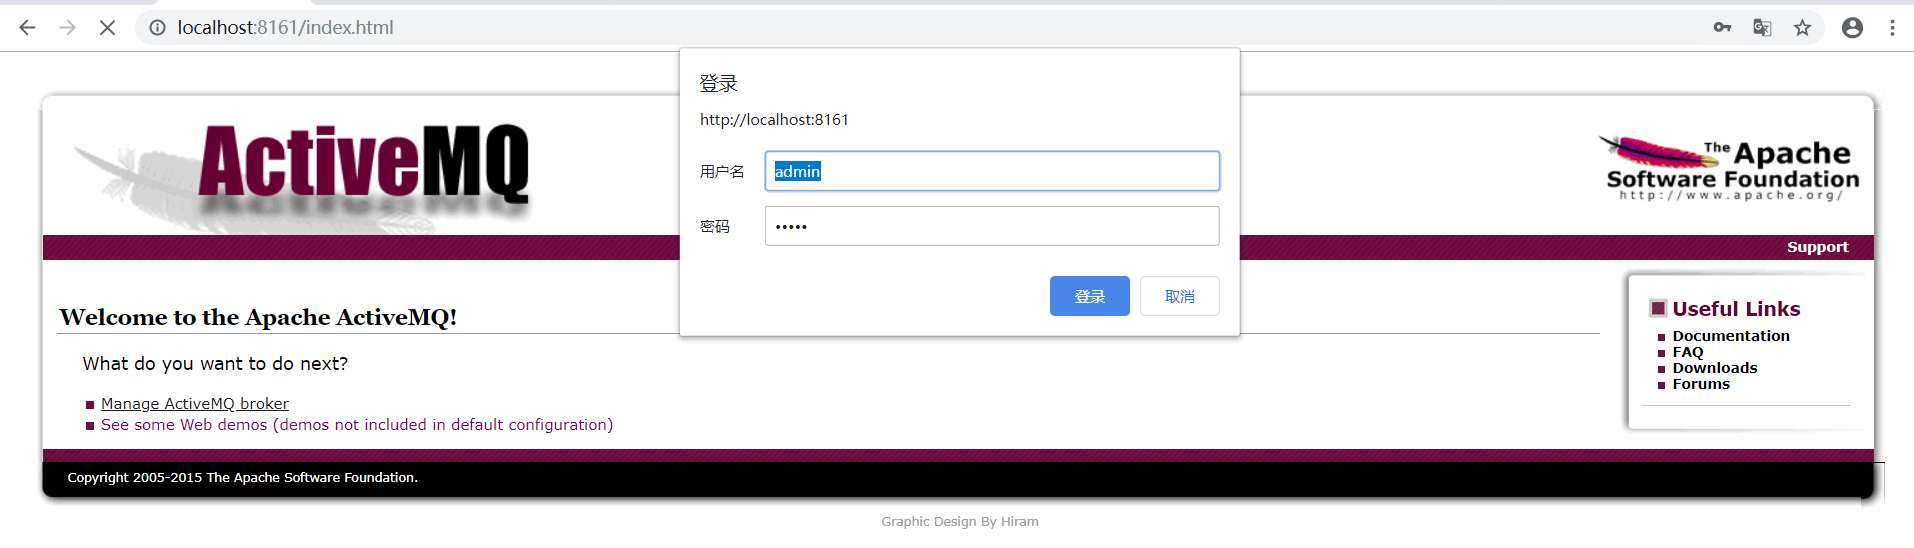
Task: Stop page loading with the X icon
Action: (x=107, y=28)
